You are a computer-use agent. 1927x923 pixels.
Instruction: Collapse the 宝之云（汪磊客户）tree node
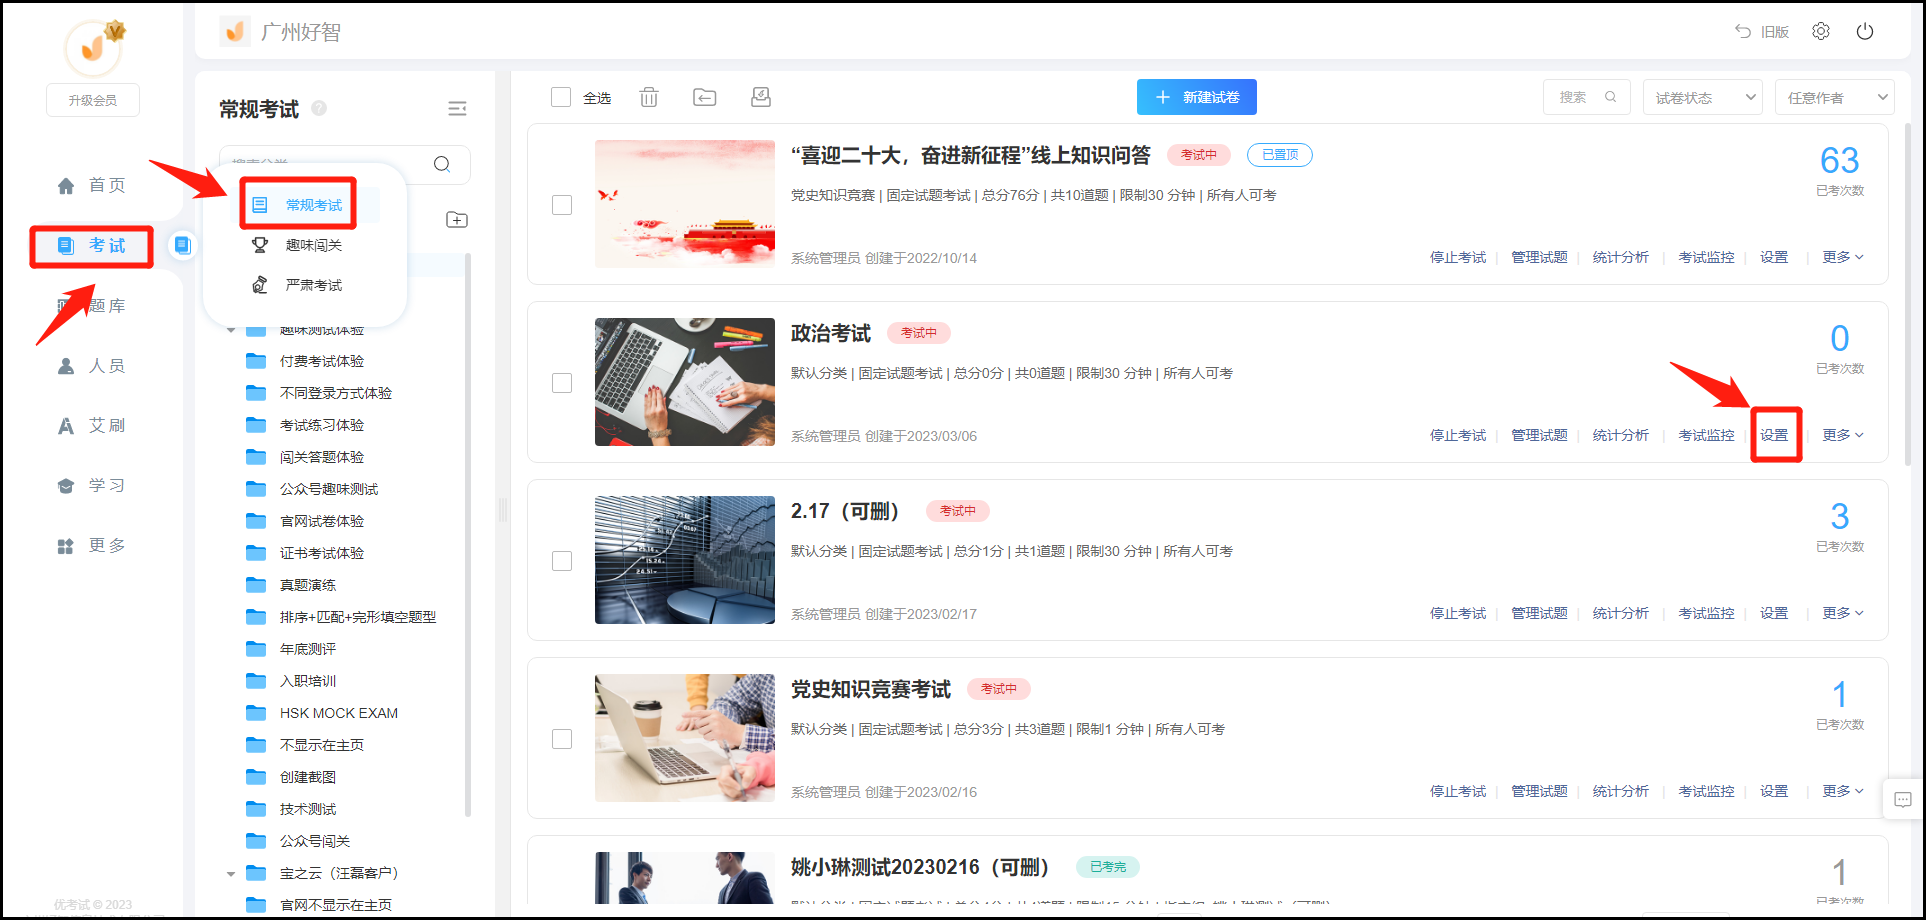click(231, 874)
